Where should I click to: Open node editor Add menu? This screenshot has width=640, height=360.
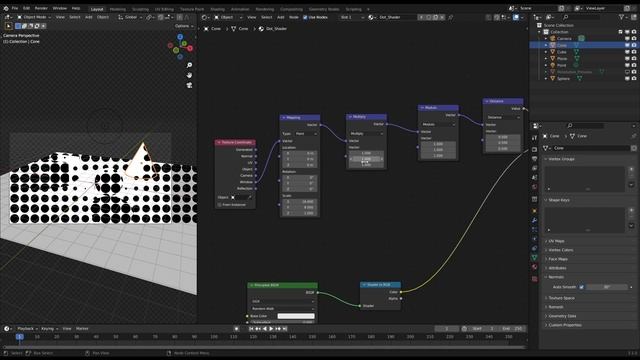point(280,18)
